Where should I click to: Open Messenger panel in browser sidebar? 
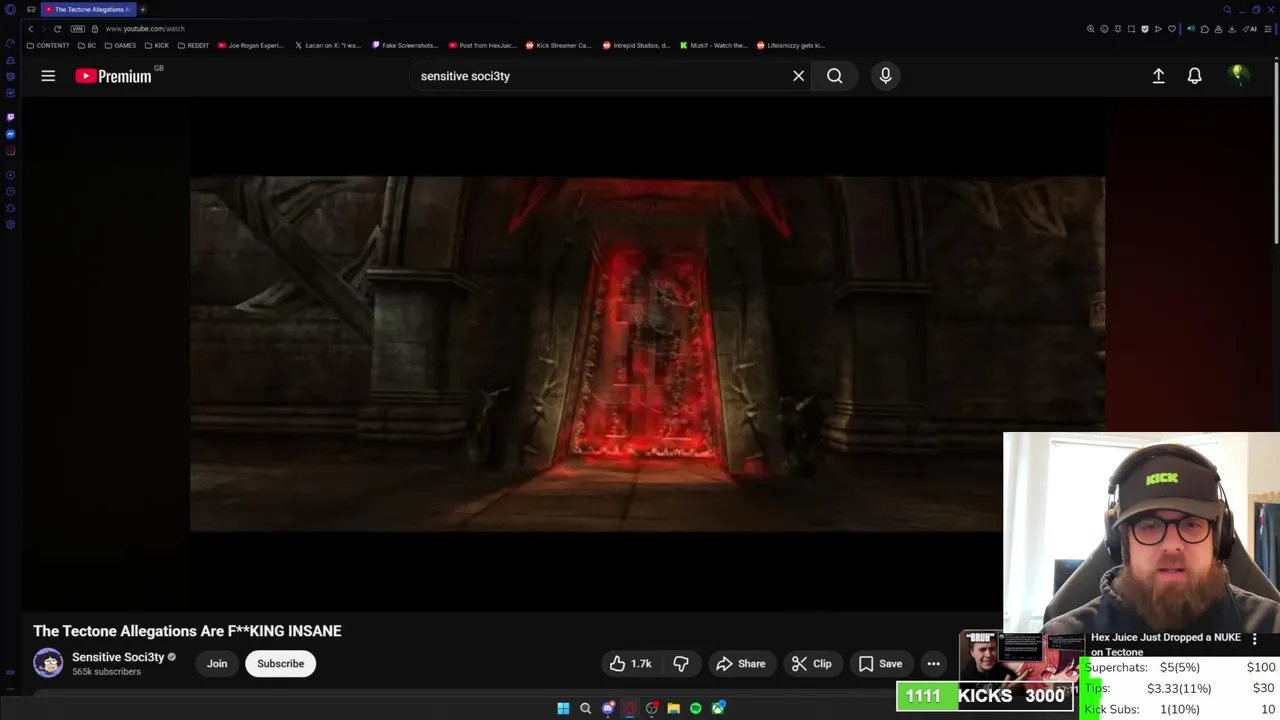click(x=10, y=134)
